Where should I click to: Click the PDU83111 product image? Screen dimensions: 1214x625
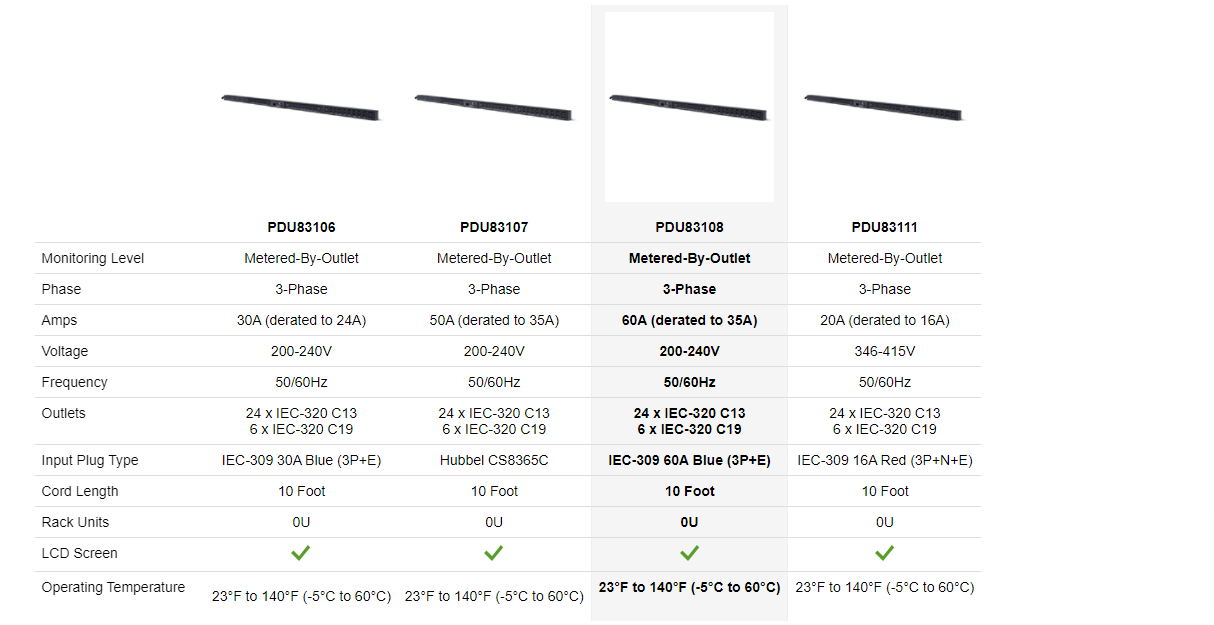[x=884, y=106]
